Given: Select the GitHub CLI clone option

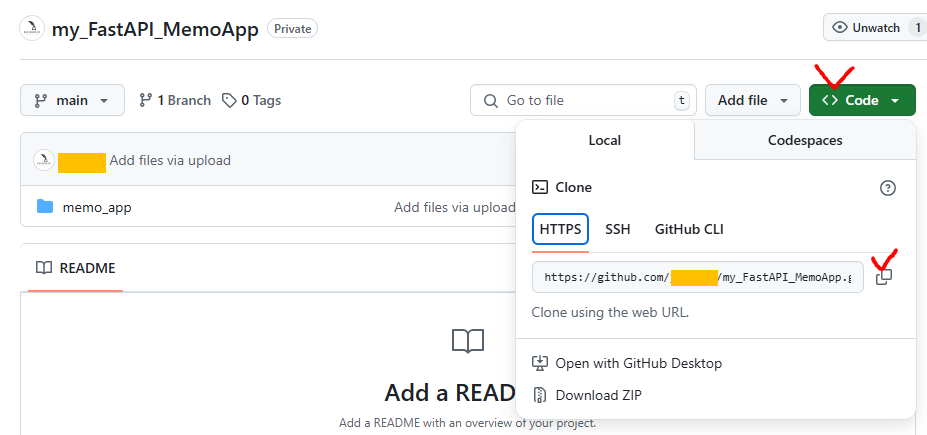Looking at the screenshot, I should click(689, 229).
